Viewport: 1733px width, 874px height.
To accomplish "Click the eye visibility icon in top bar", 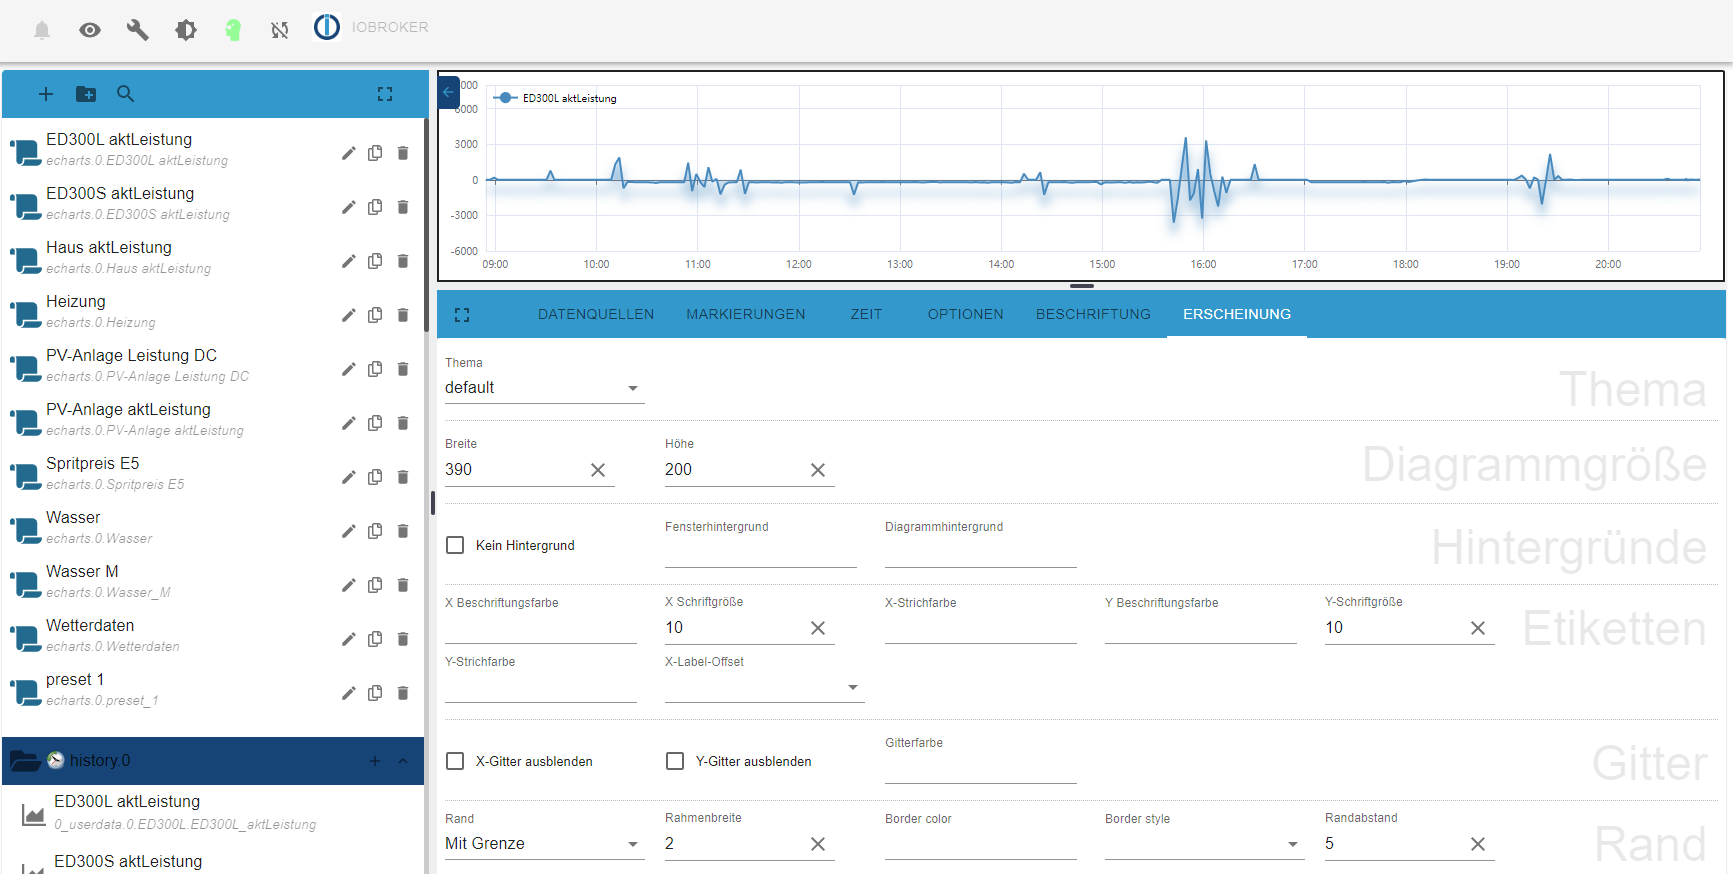I will [90, 30].
